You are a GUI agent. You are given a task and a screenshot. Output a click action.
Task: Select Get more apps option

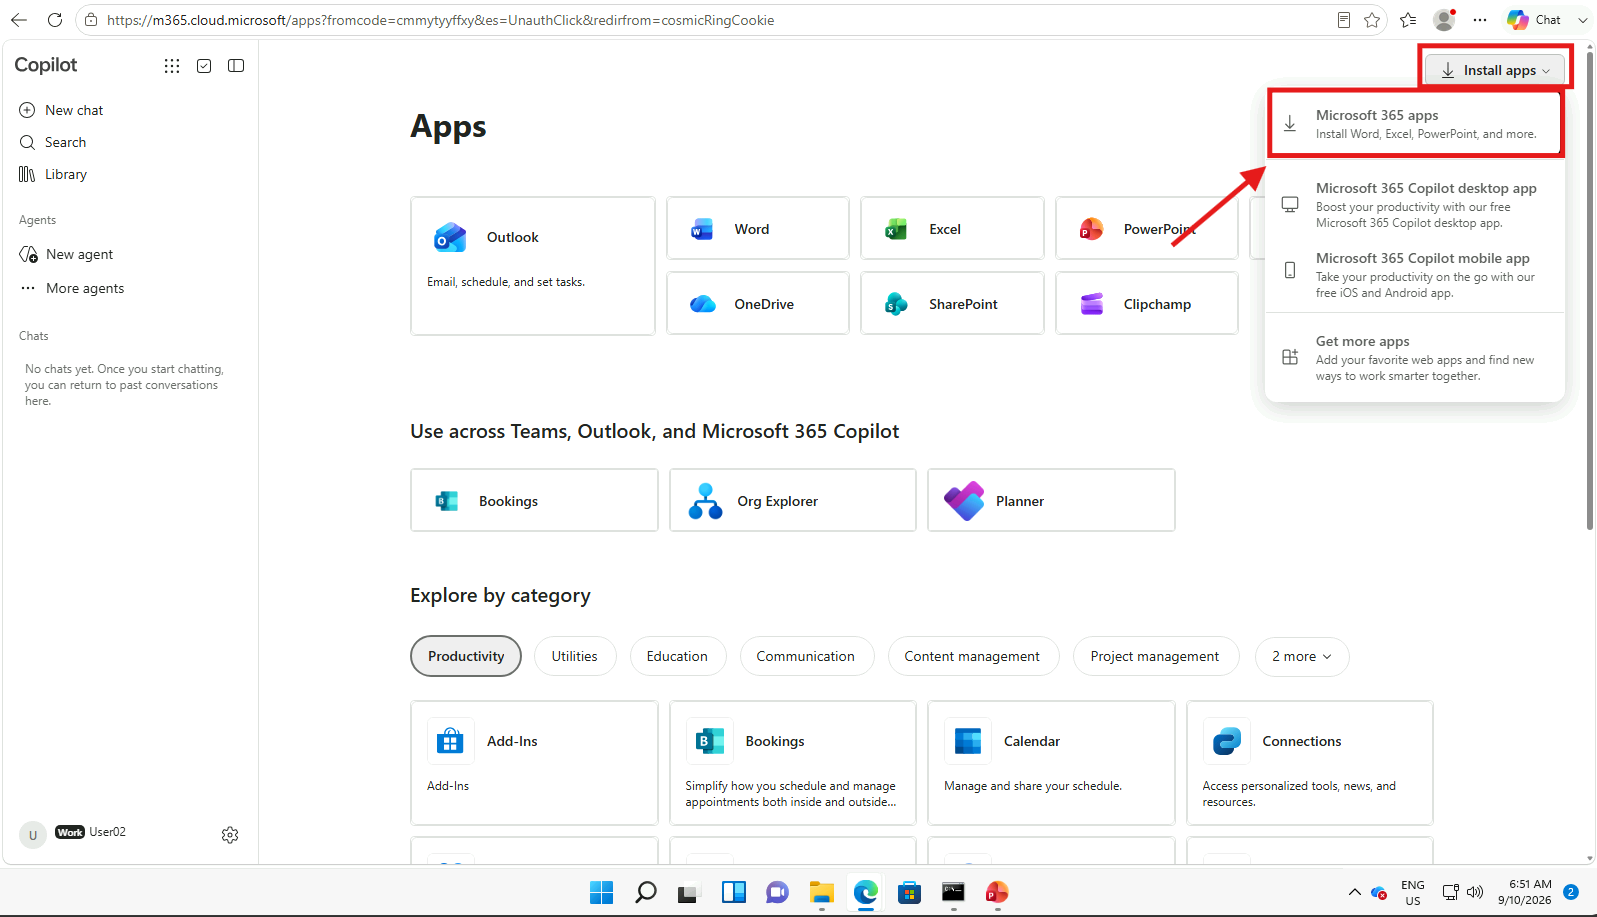[1415, 358]
